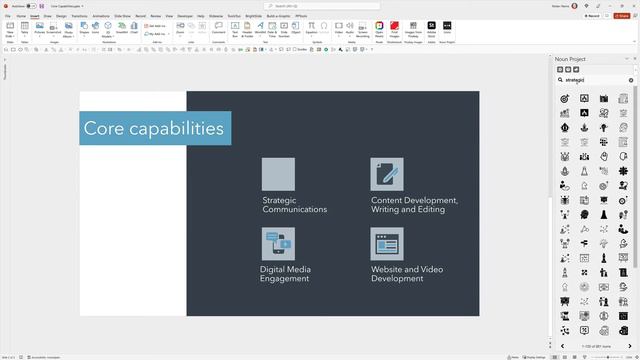Select the Screenshot tool in ribbon
640x360 pixels.
[x=53, y=29]
